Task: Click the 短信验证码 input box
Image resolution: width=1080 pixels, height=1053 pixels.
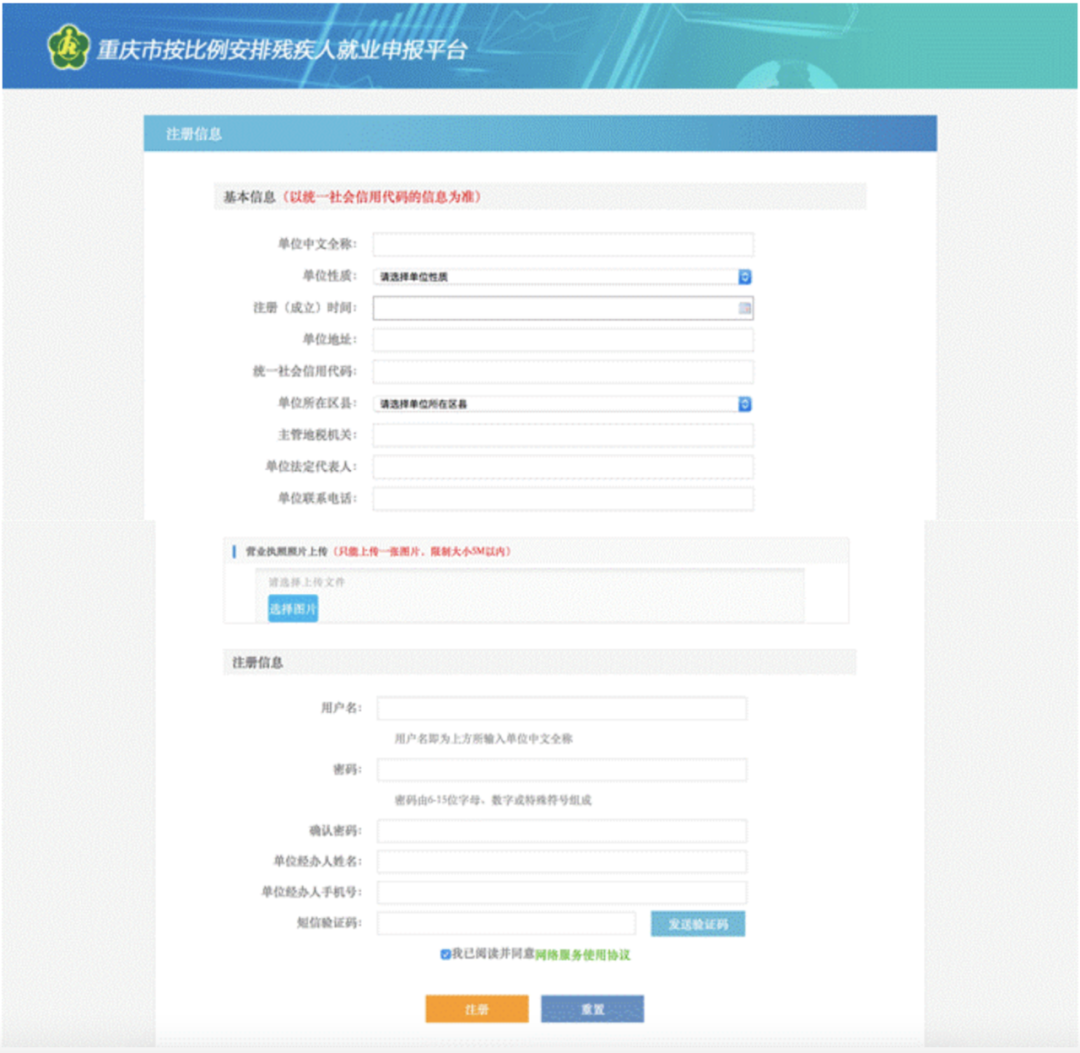Action: [506, 924]
